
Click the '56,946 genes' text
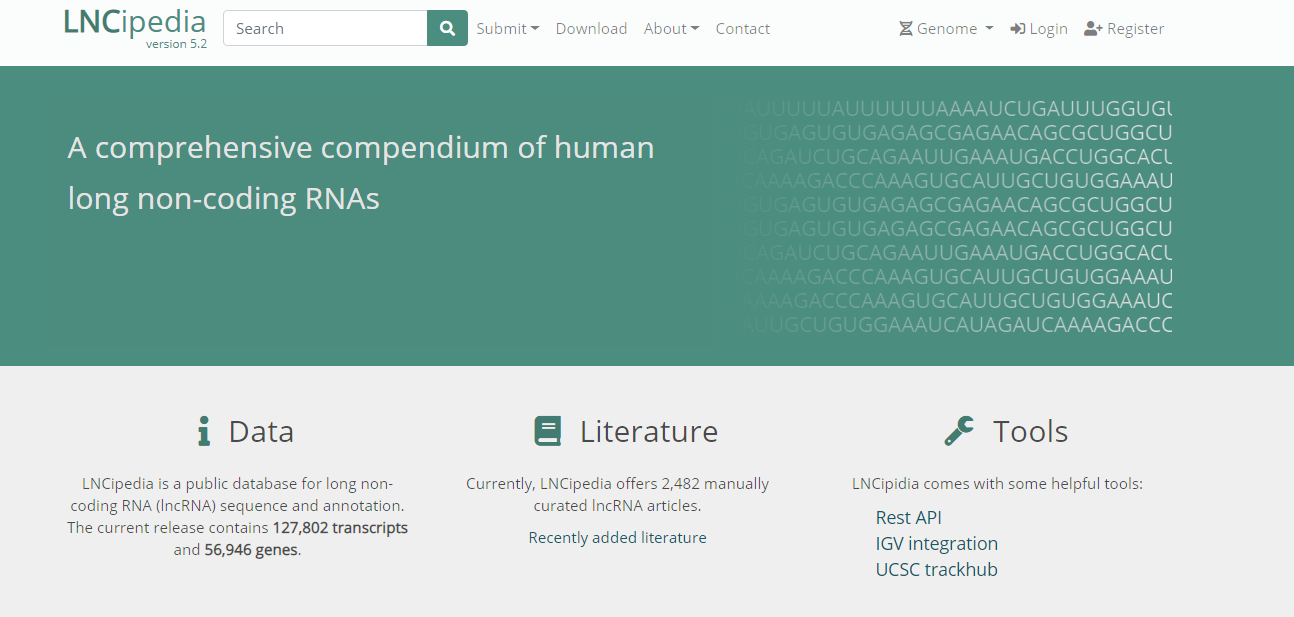pyautogui.click(x=251, y=550)
